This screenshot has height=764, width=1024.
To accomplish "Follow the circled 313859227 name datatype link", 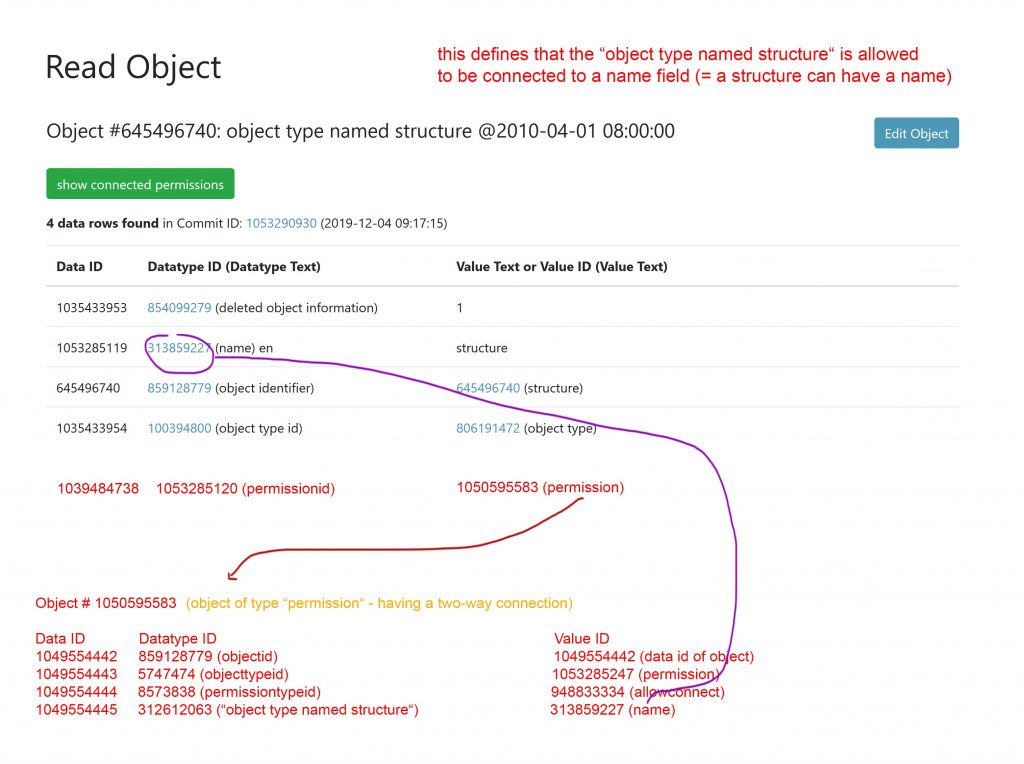I will pyautogui.click(x=179, y=348).
